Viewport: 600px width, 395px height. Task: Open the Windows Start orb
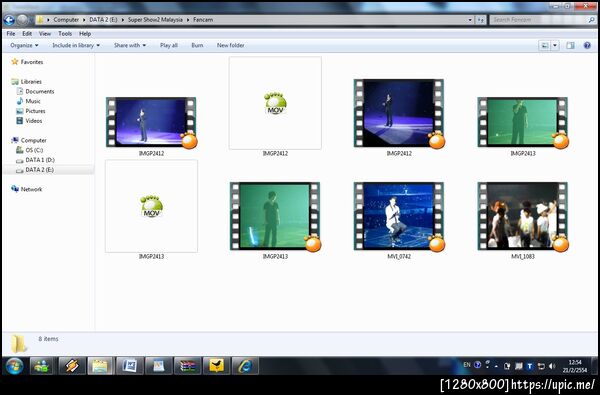15,366
